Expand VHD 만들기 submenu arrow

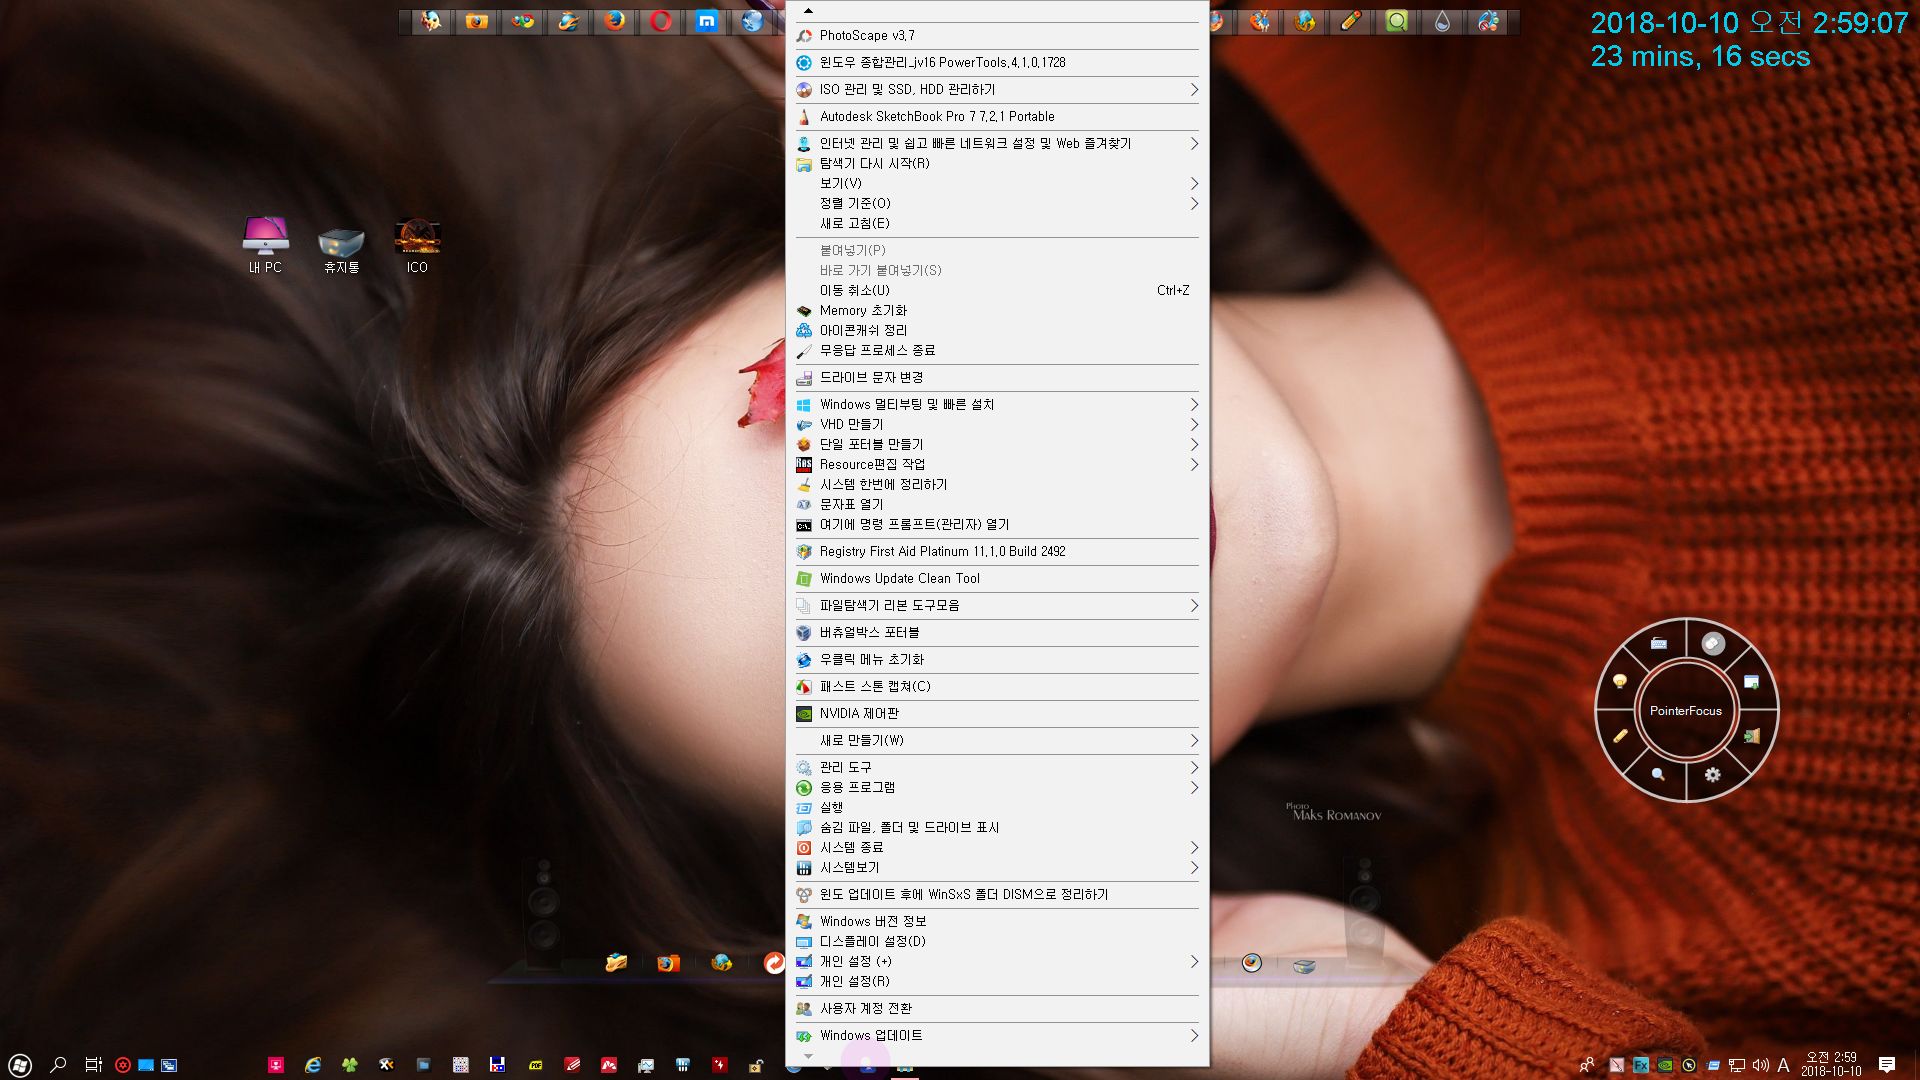coord(1194,424)
